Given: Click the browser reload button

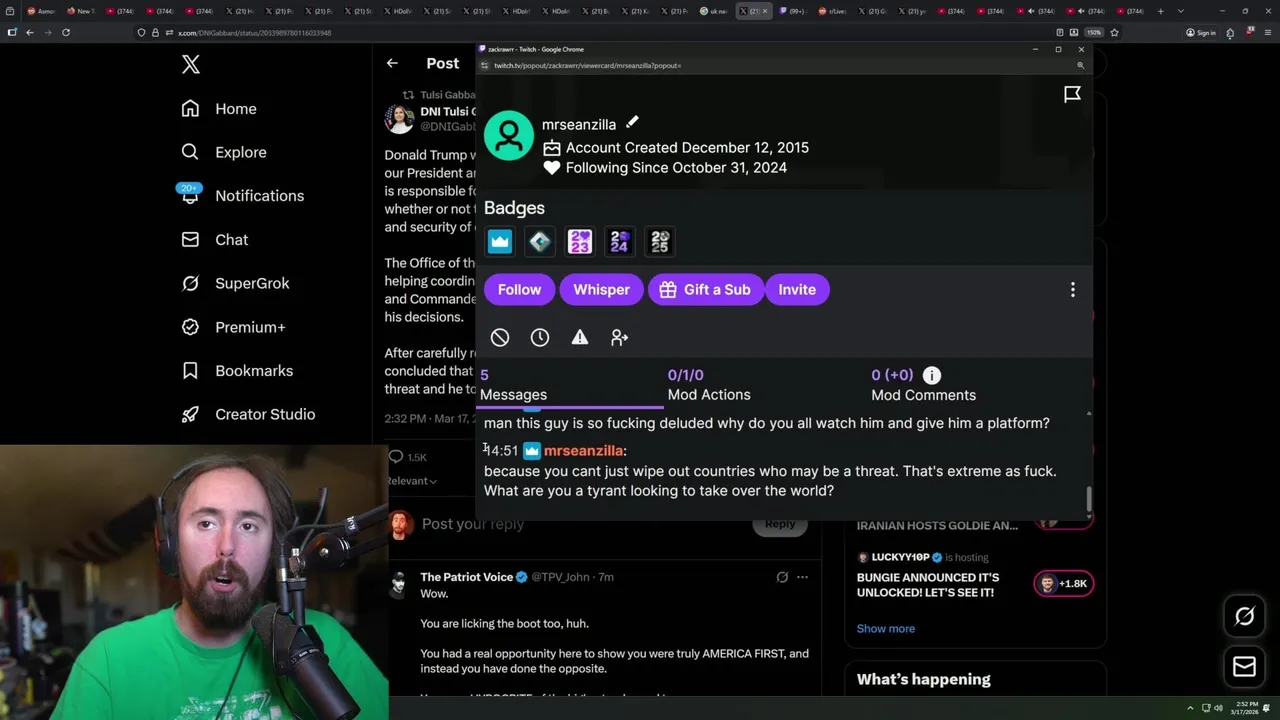Looking at the screenshot, I should (66, 32).
